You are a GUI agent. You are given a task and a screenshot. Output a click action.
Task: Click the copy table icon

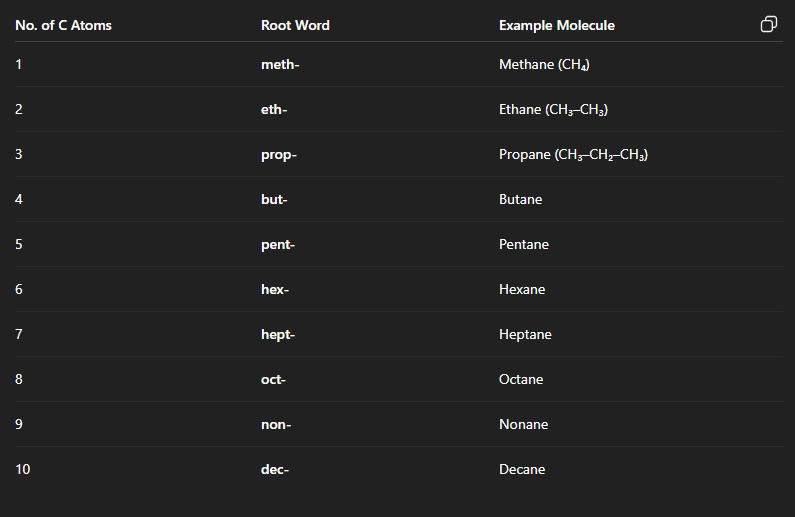[x=769, y=24]
